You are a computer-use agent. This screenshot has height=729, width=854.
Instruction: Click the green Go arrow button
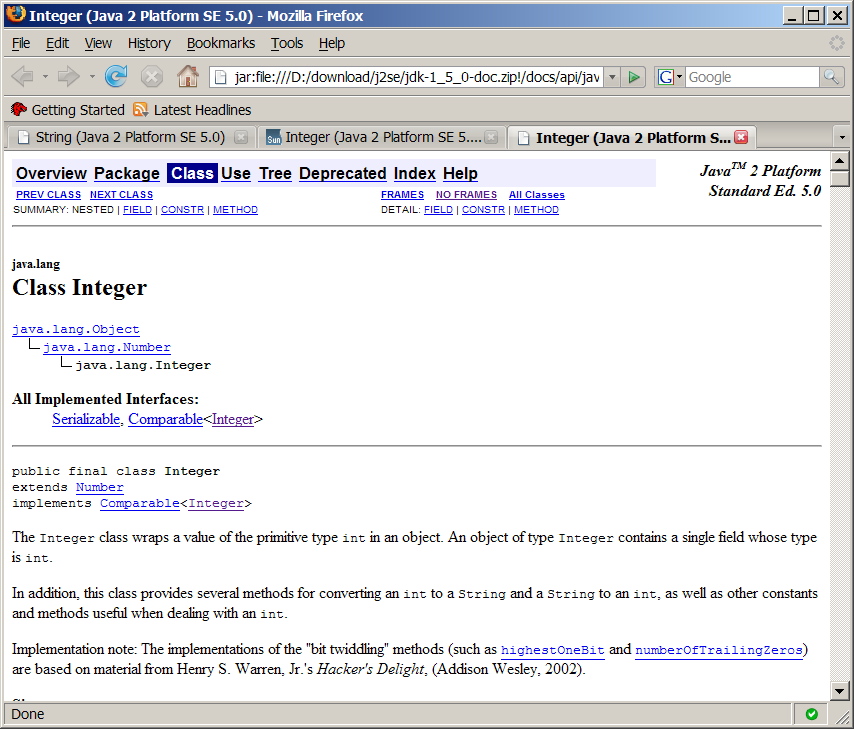[633, 77]
